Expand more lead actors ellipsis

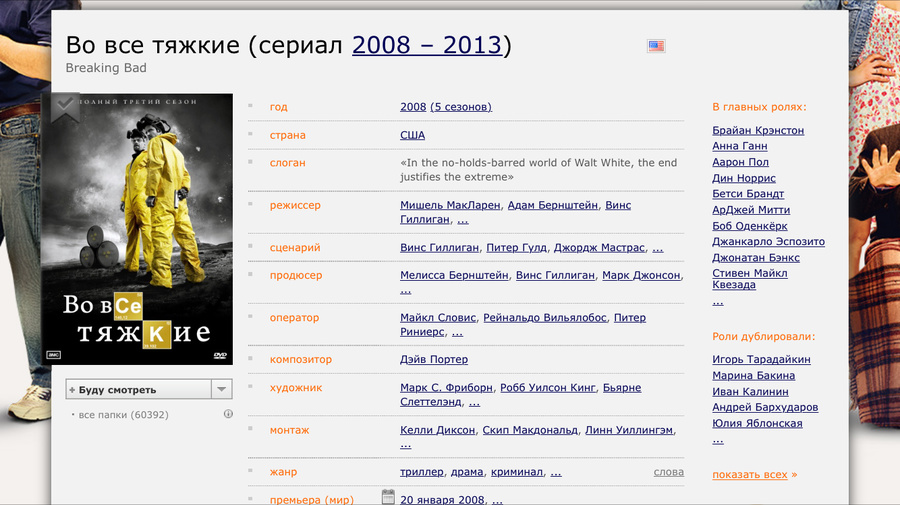pos(718,301)
